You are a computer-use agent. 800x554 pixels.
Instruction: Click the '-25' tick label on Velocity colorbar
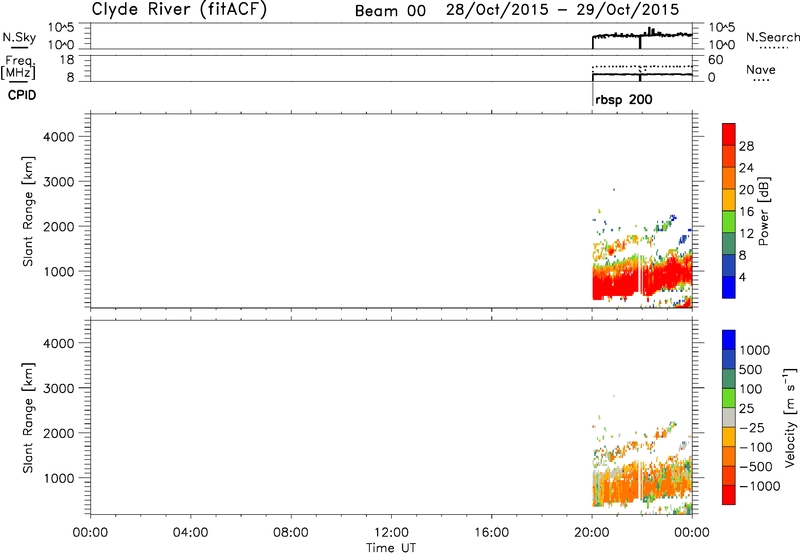tap(752, 427)
